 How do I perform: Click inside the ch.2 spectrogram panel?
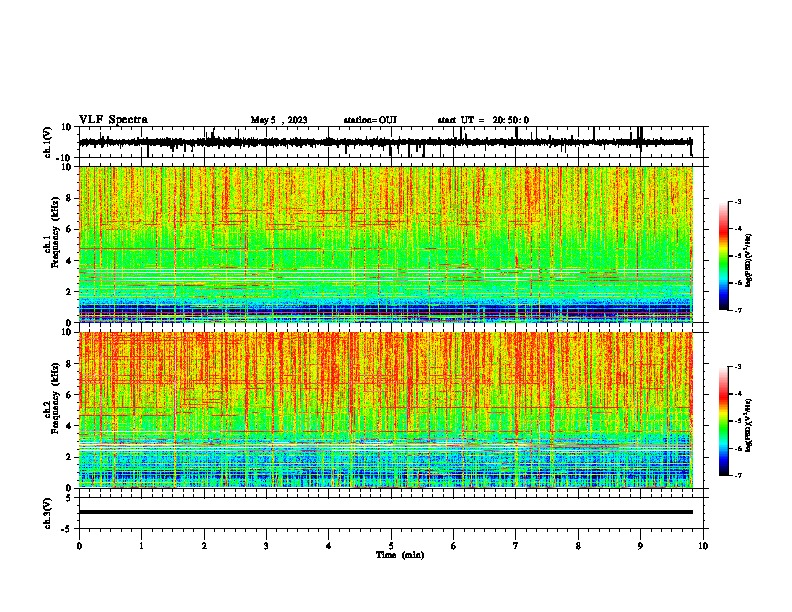pyautogui.click(x=385, y=410)
